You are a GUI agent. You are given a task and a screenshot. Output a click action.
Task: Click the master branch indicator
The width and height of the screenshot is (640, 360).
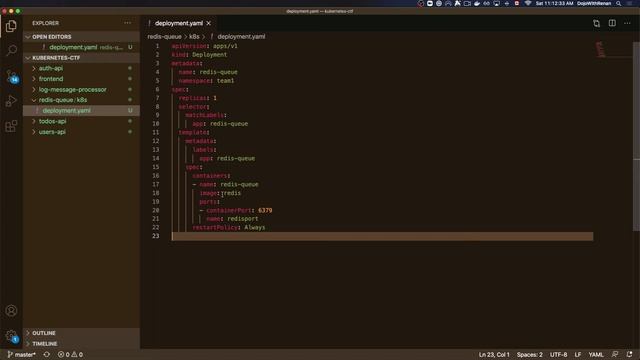pyautogui.click(x=22, y=355)
